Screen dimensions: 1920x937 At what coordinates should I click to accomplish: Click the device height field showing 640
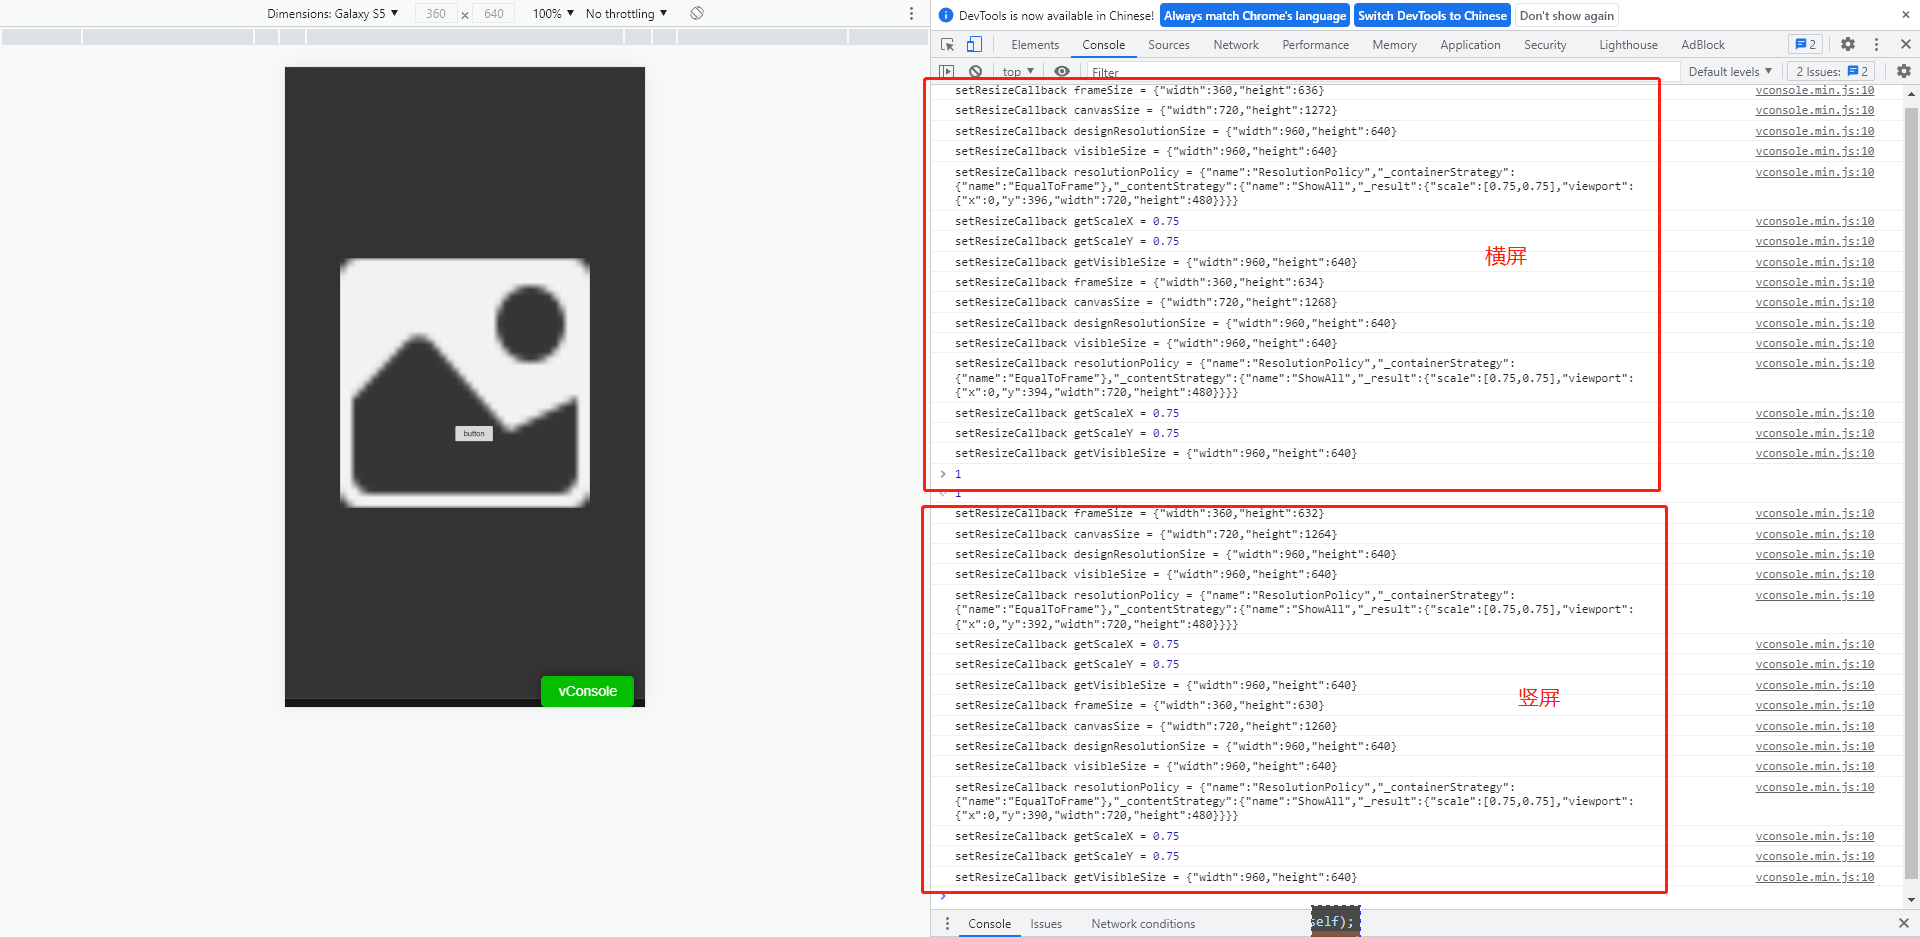[x=494, y=13]
